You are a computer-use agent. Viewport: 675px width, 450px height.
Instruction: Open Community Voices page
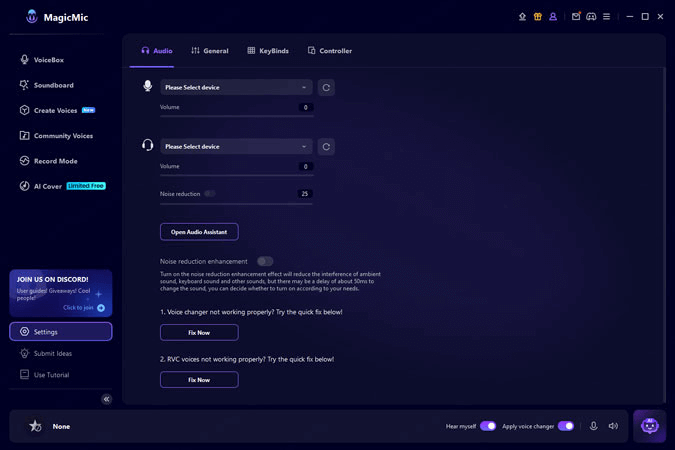(56, 136)
